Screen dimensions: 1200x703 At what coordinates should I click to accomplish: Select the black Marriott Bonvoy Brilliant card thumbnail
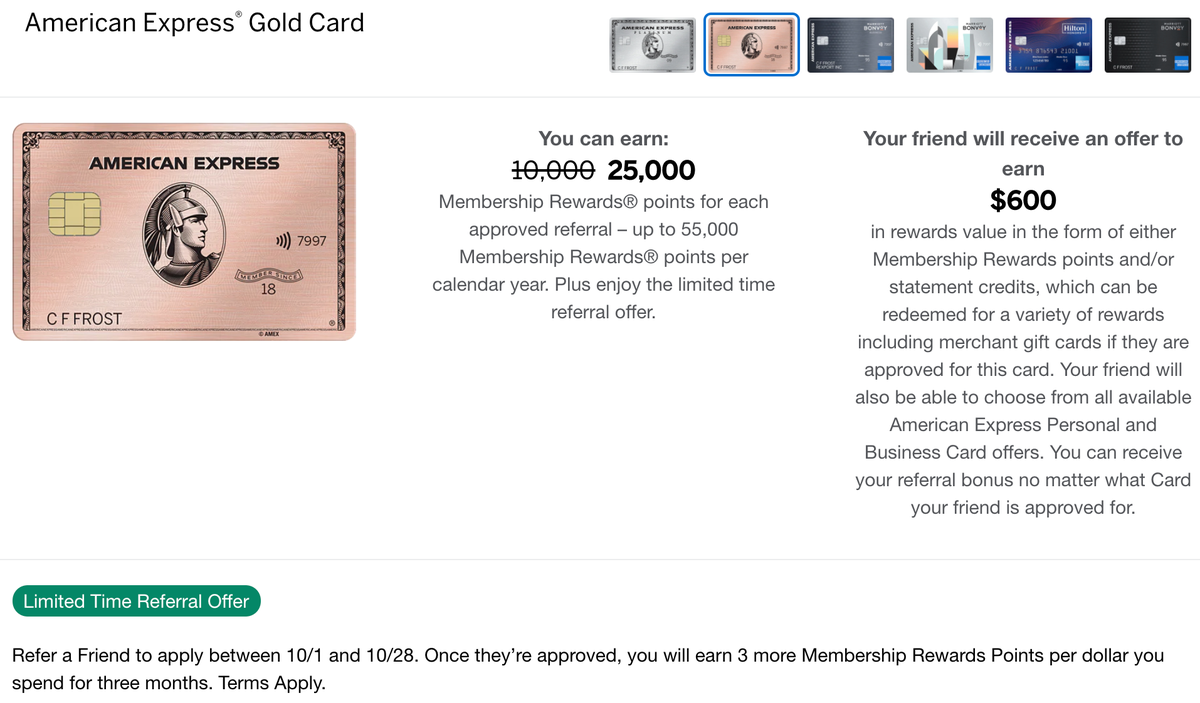[x=1147, y=45]
